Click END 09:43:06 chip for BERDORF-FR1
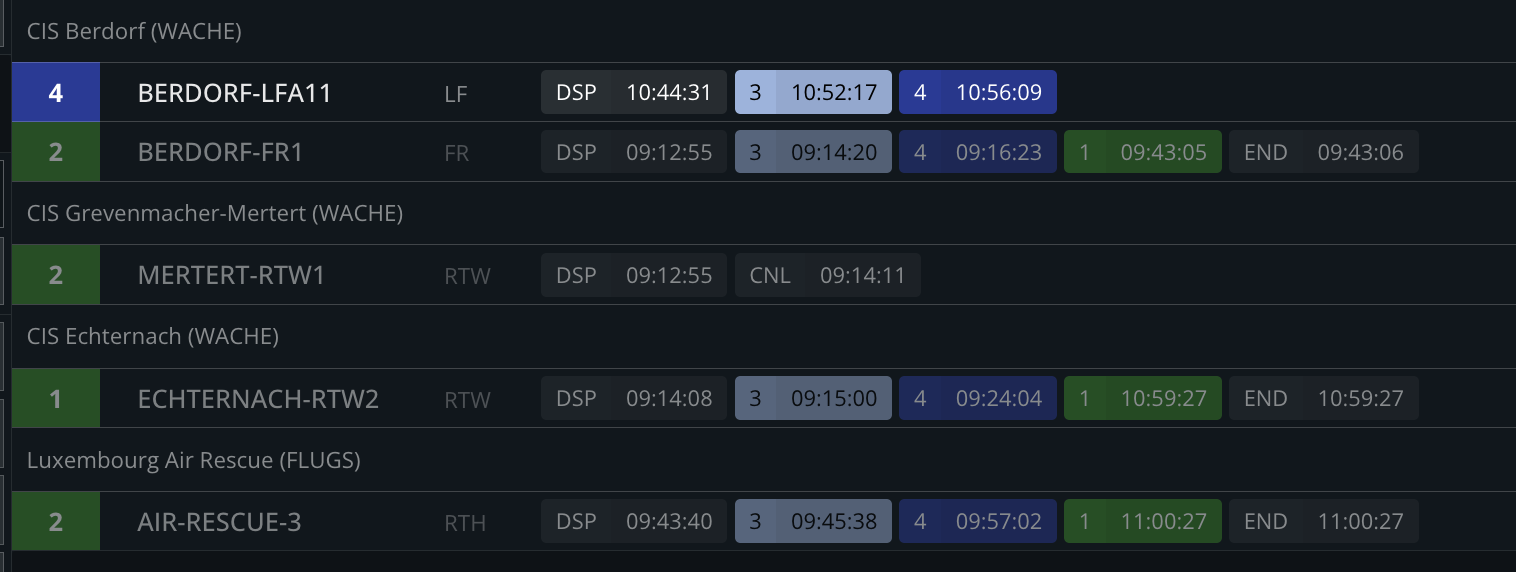The image size is (1516, 572). 1324,152
